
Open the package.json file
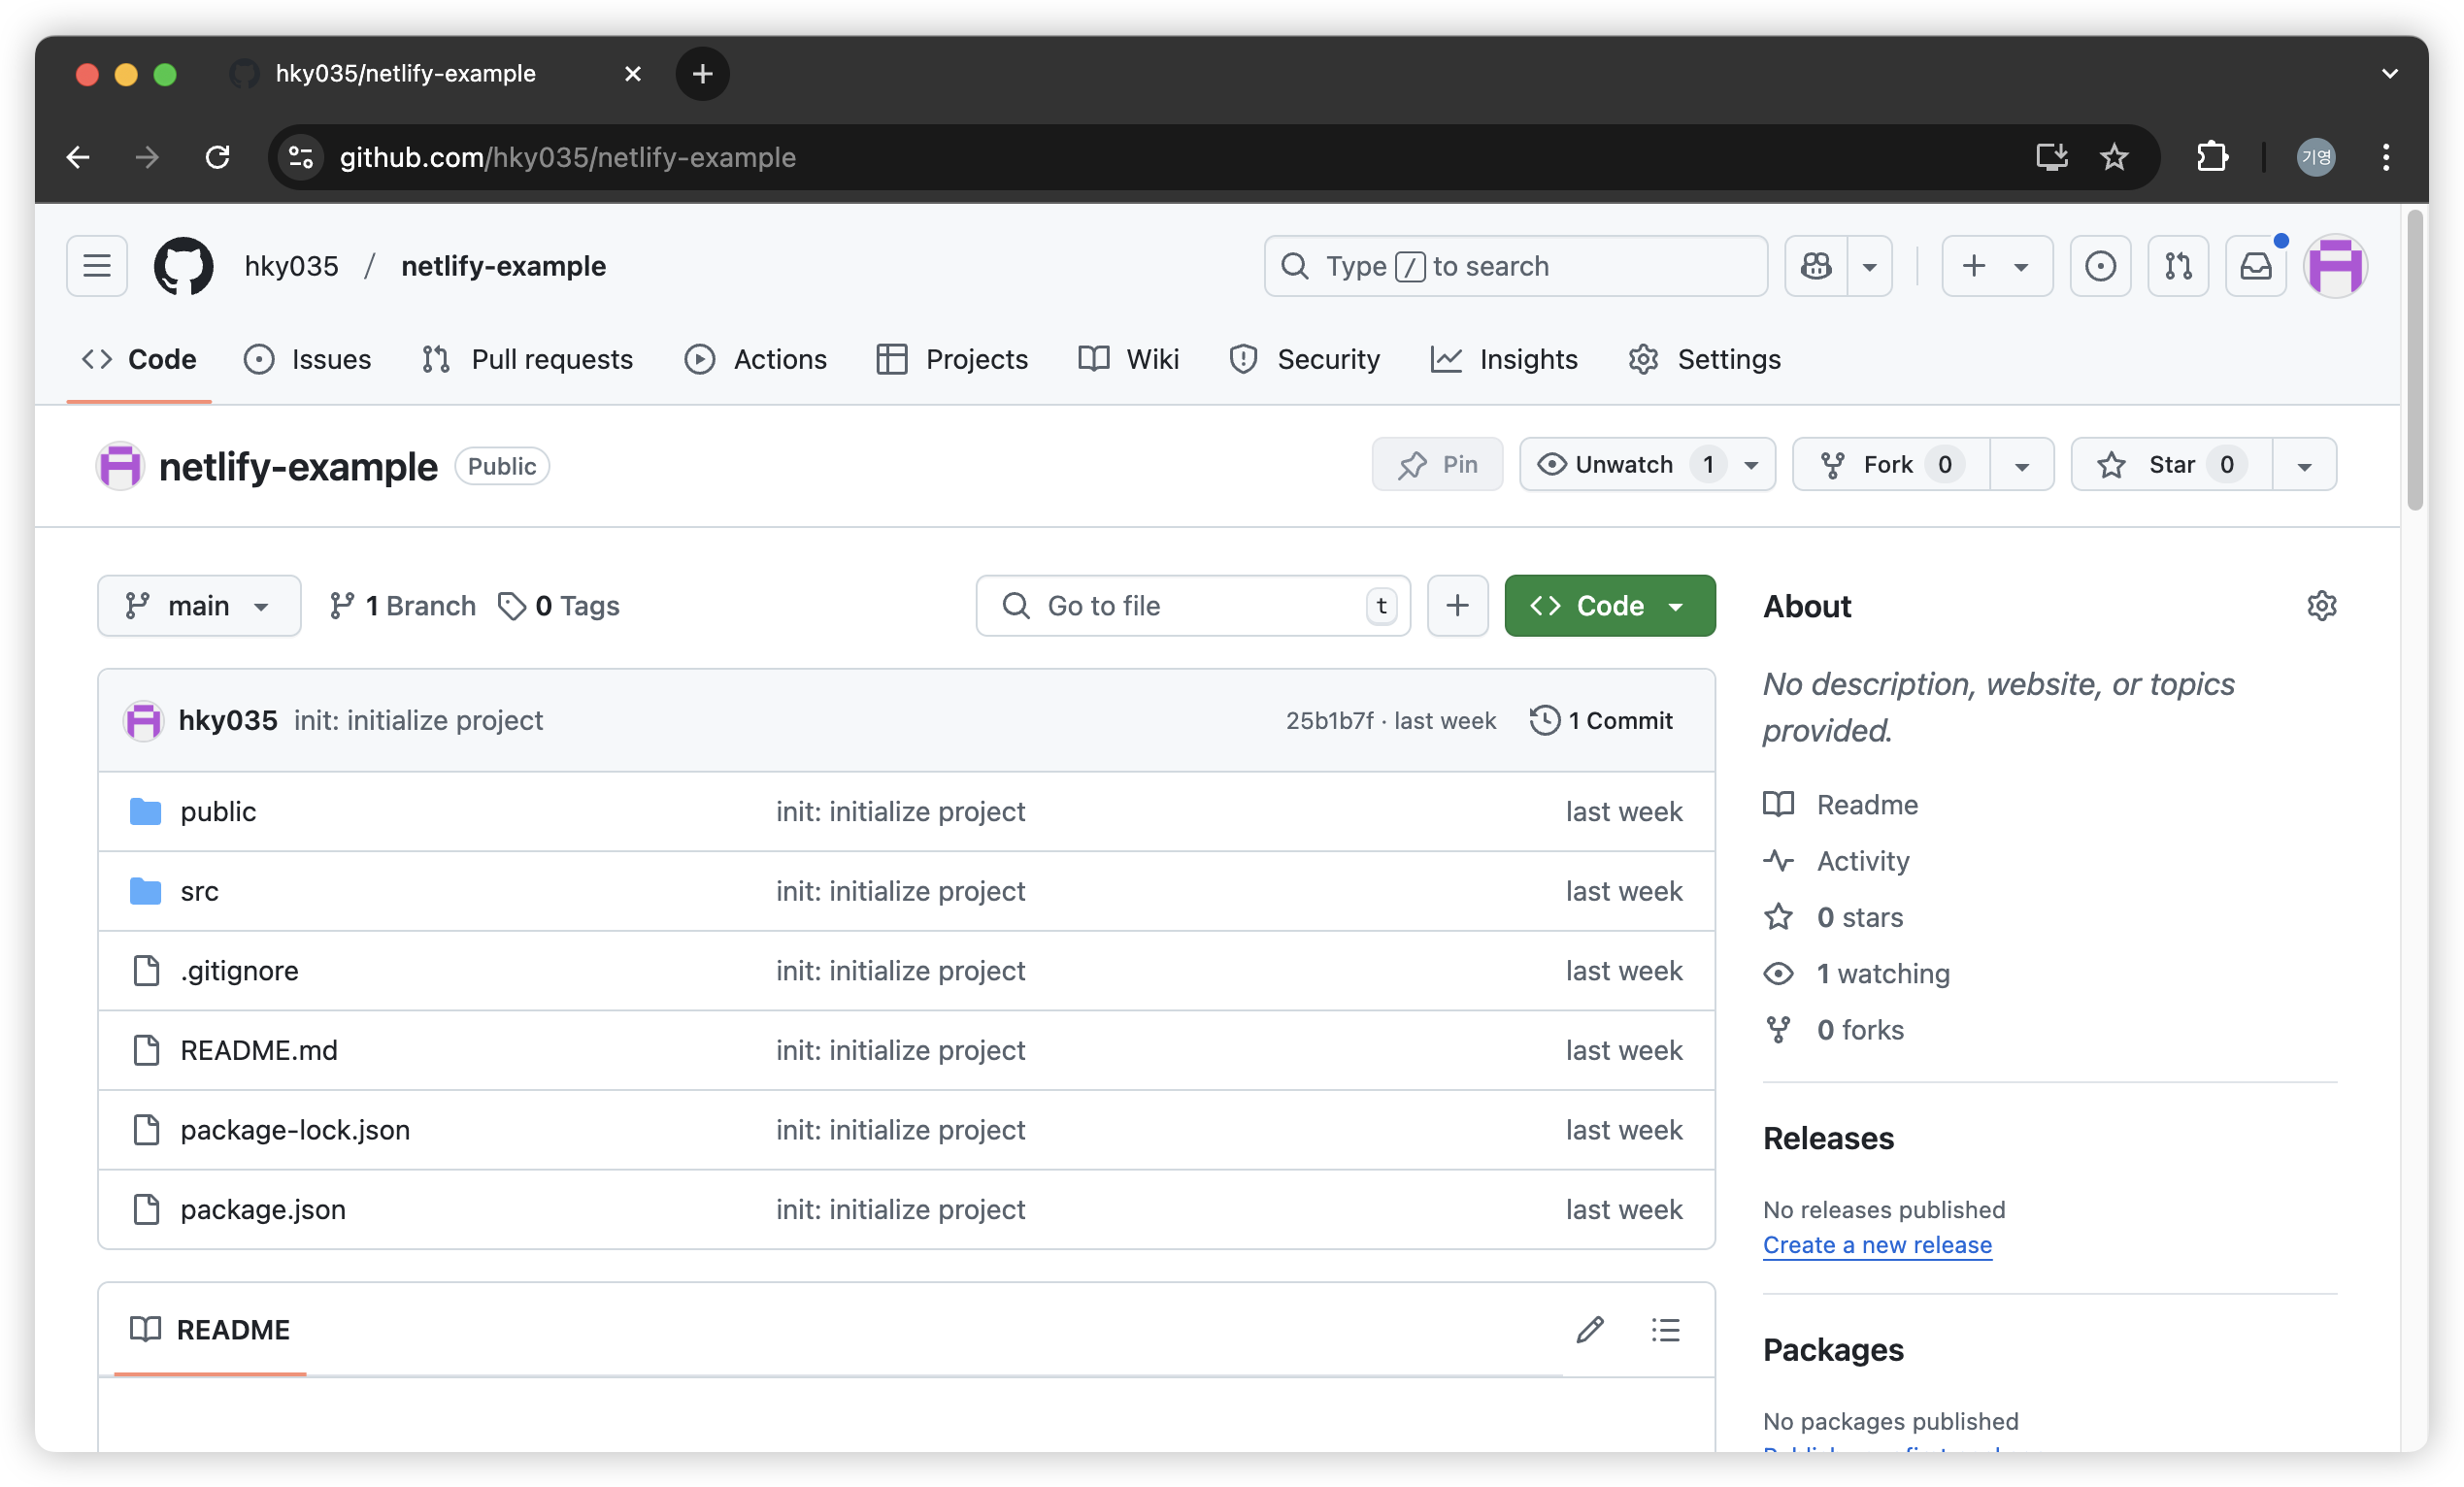click(263, 1210)
